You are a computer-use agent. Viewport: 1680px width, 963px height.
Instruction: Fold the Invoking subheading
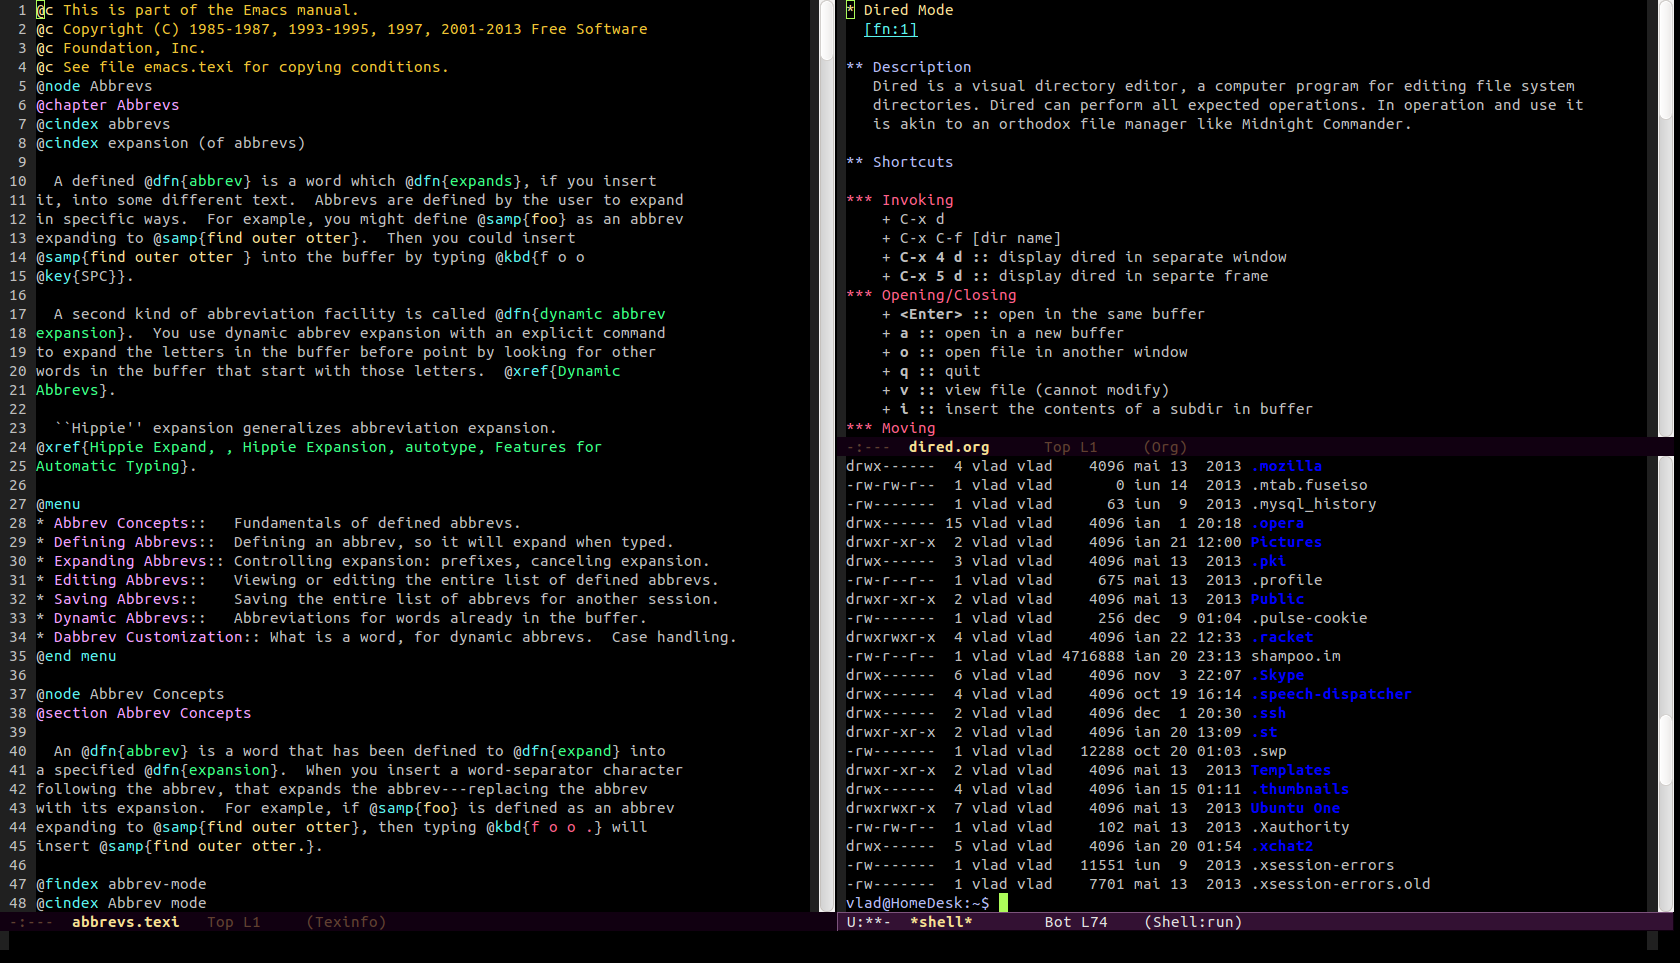coord(900,200)
